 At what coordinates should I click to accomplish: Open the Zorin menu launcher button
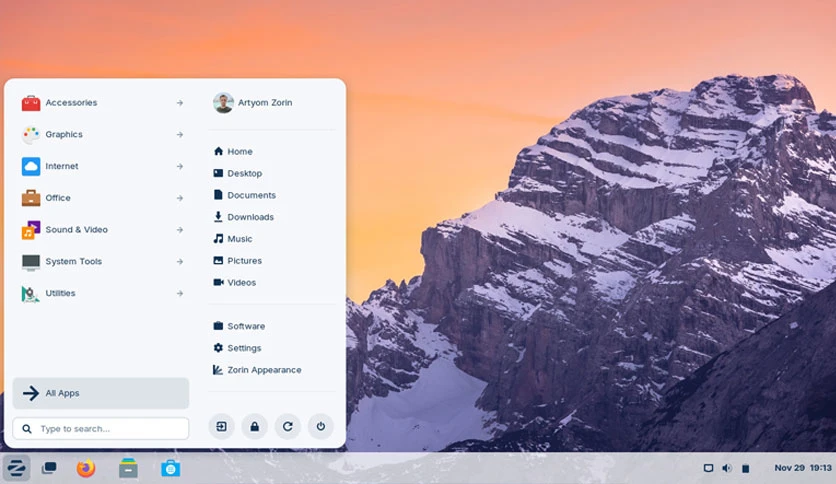[x=16, y=469]
